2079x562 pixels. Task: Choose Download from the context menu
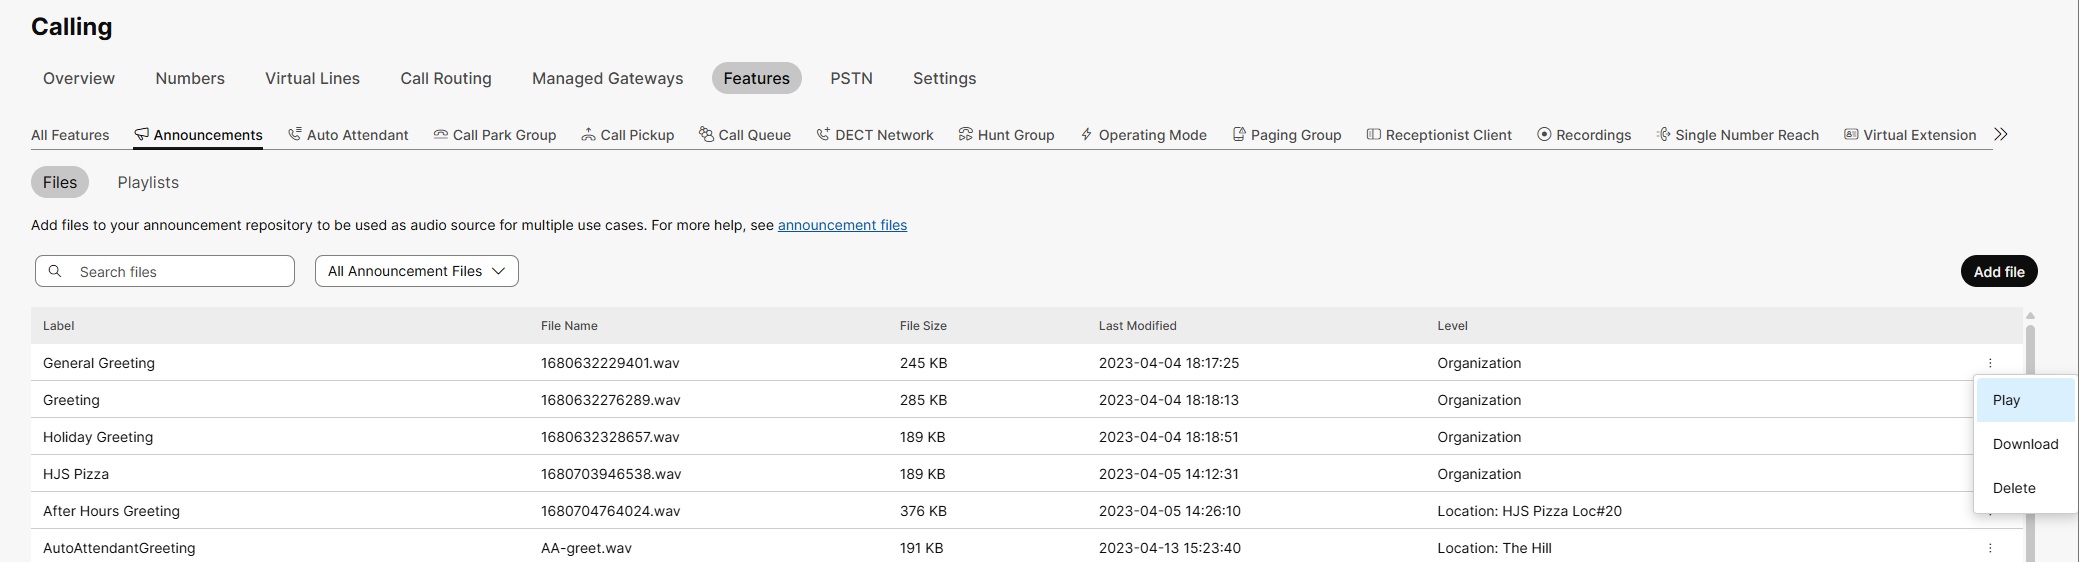pos(2025,444)
